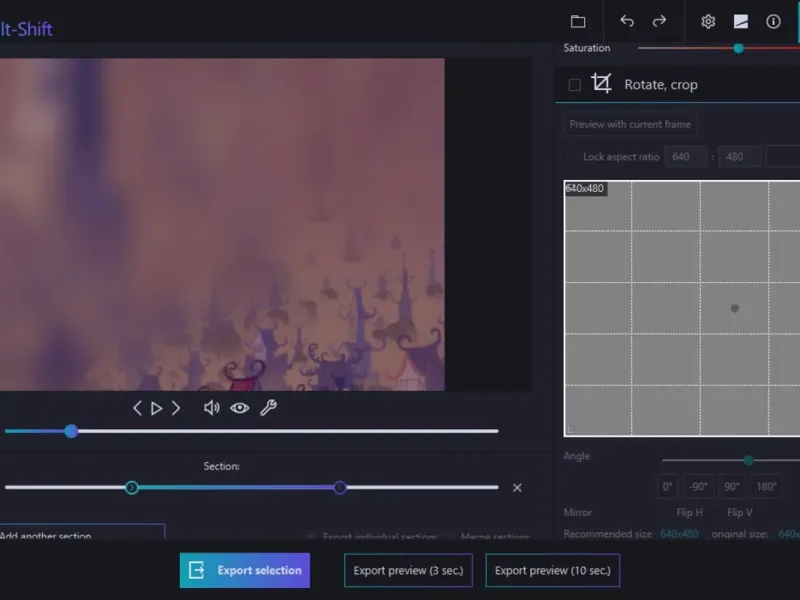The width and height of the screenshot is (800, 600).
Task: Click the light/dark theme icon
Action: coord(741,21)
